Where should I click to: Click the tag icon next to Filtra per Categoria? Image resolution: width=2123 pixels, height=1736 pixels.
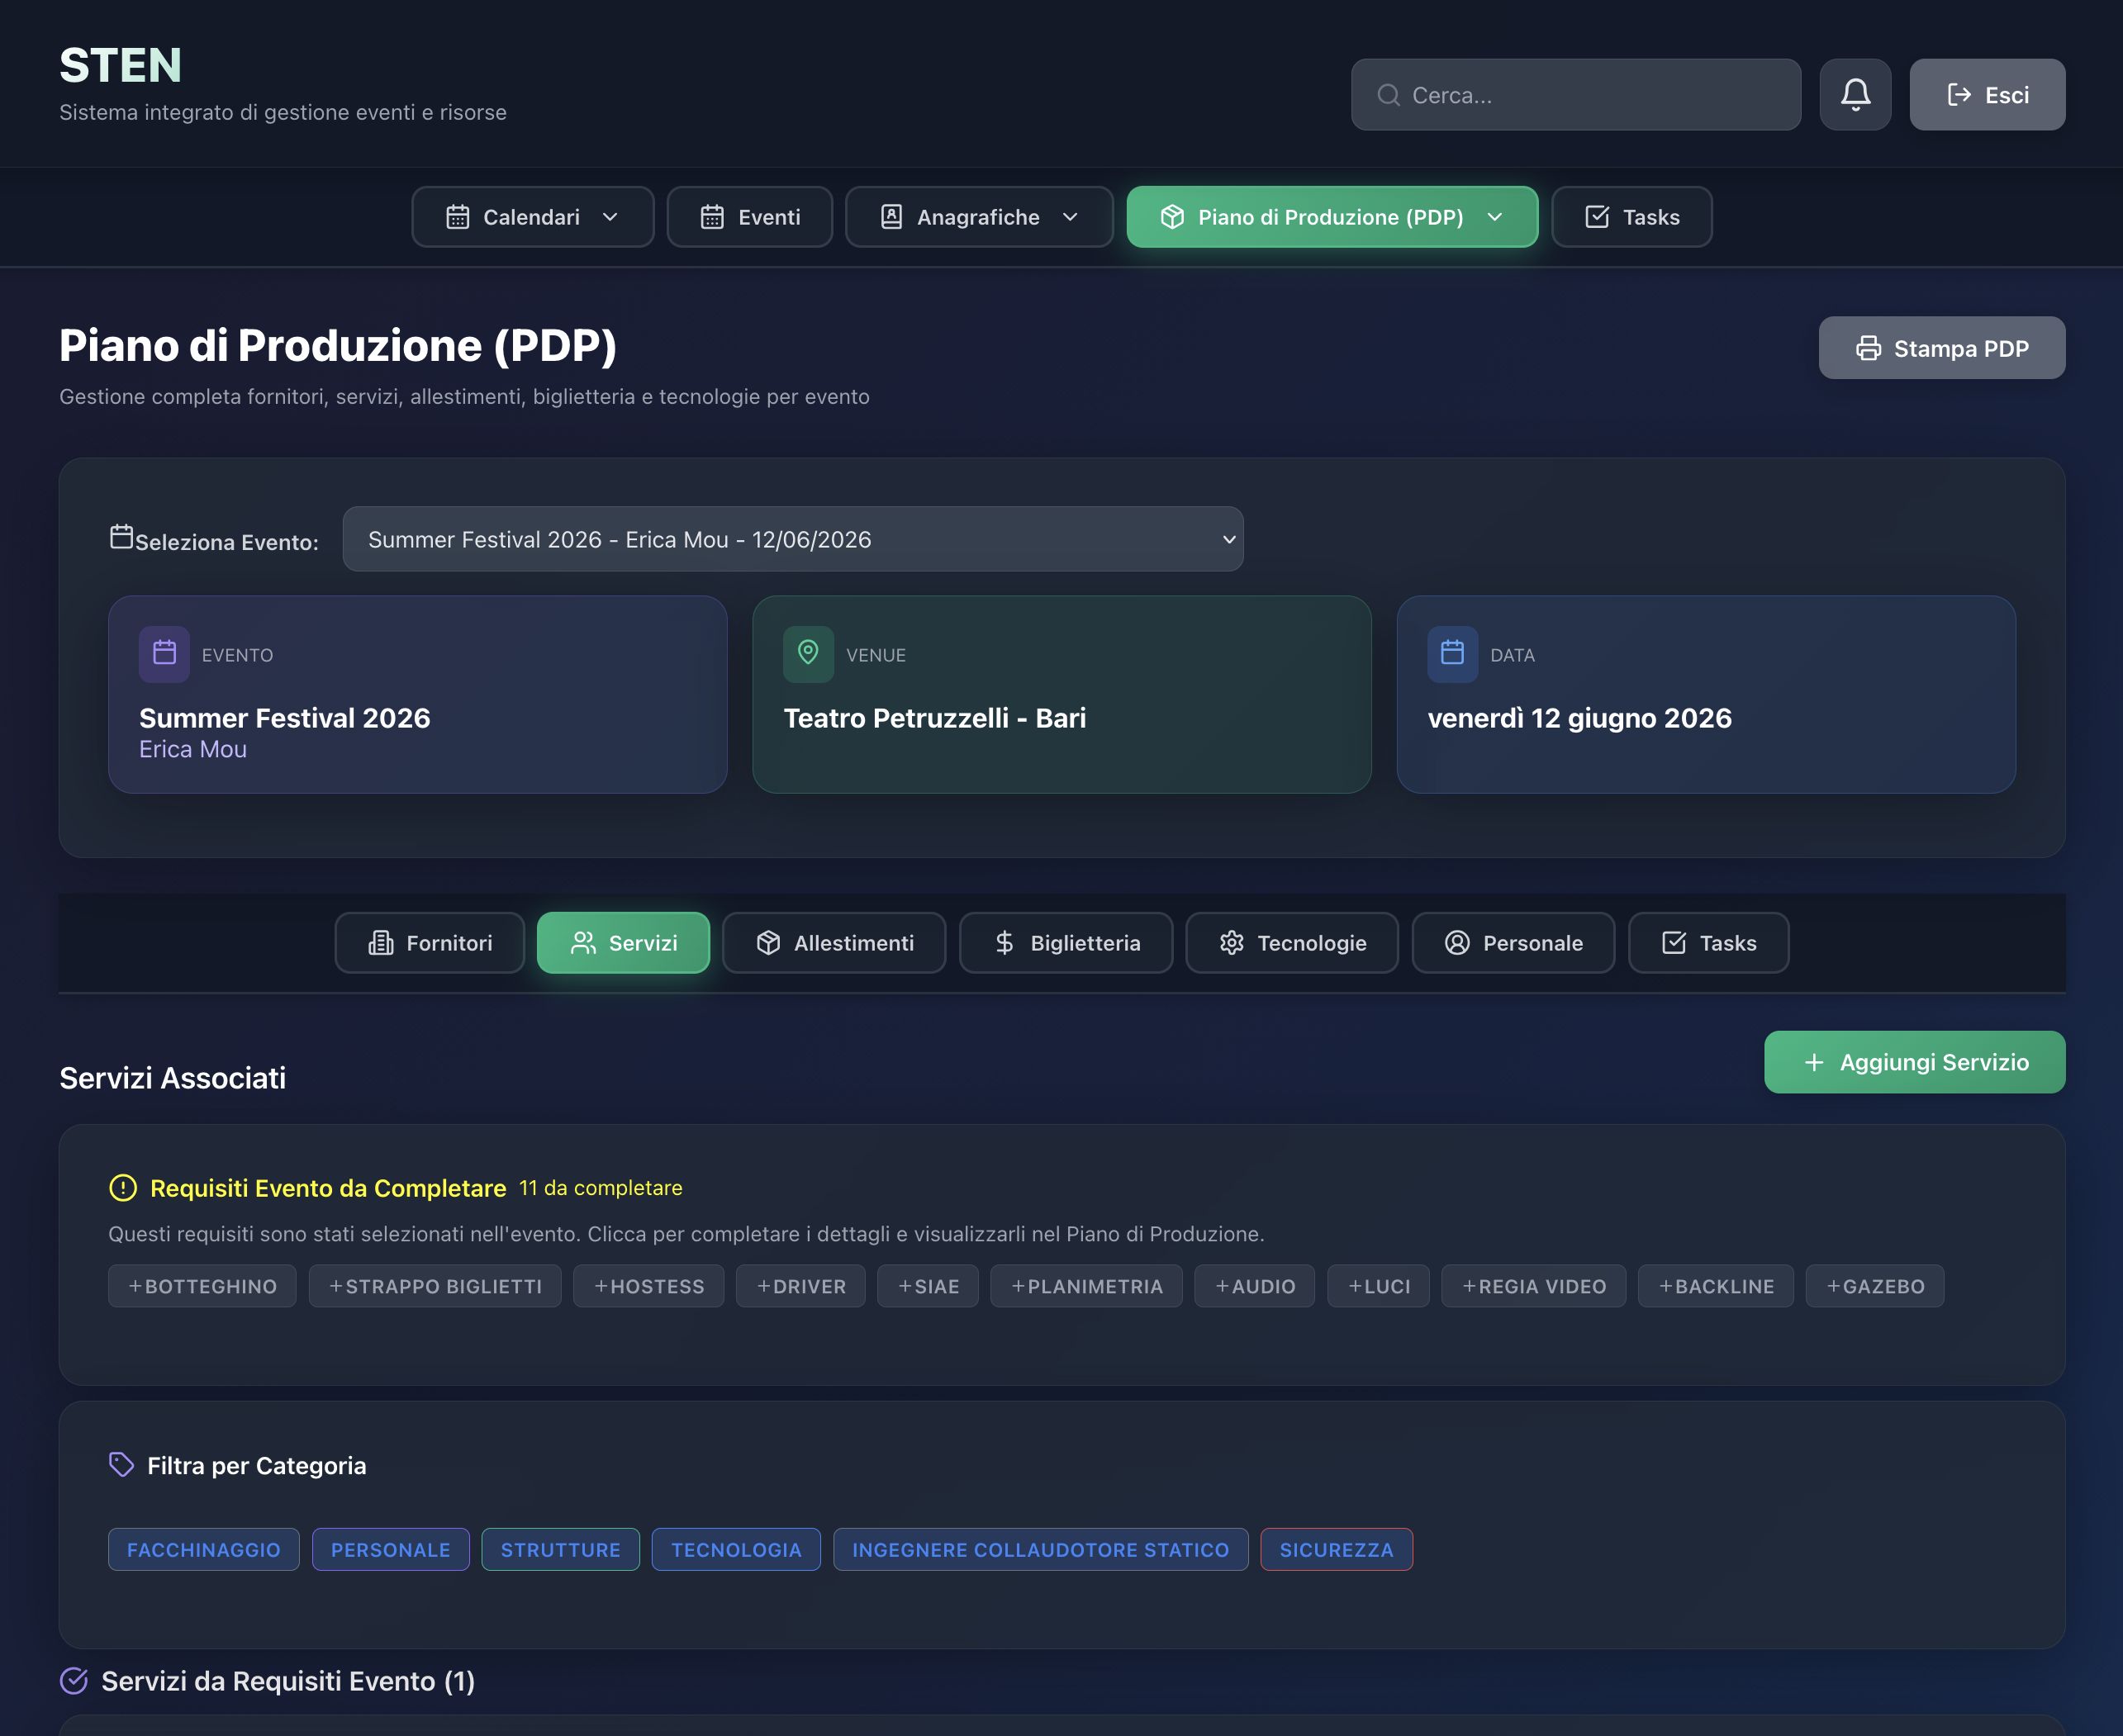point(121,1465)
